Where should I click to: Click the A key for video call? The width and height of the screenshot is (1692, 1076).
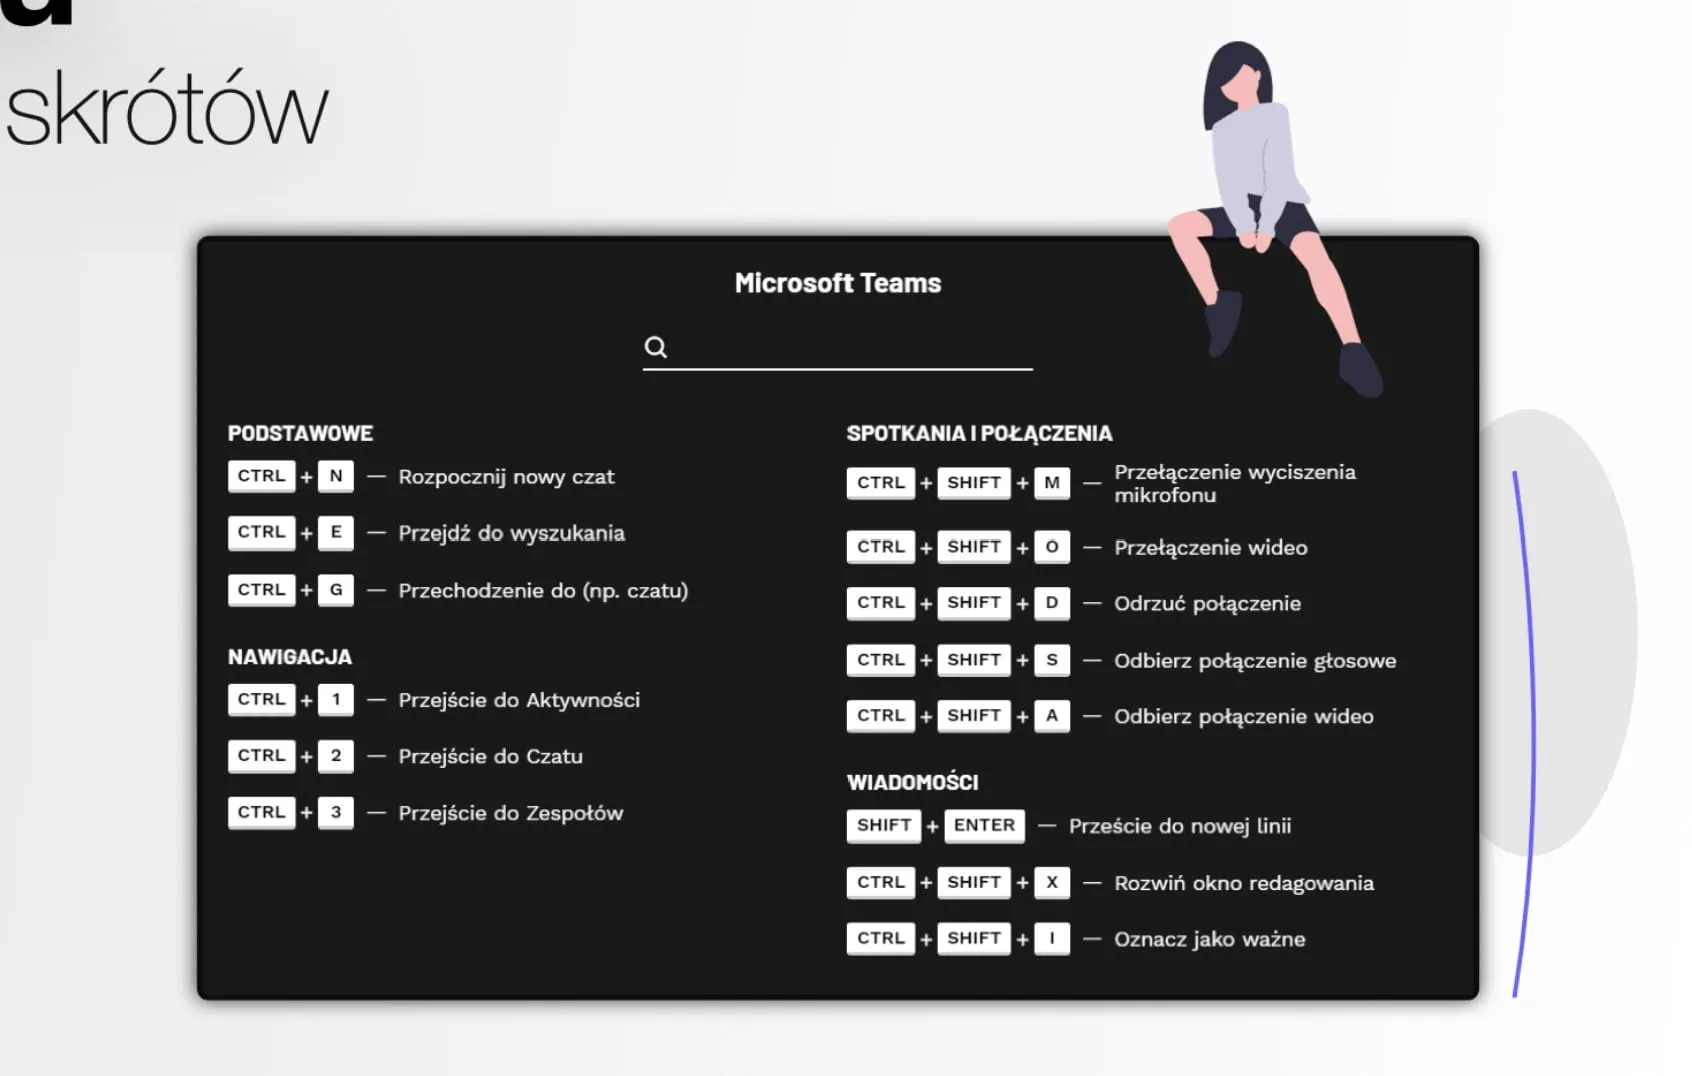[x=1052, y=716]
